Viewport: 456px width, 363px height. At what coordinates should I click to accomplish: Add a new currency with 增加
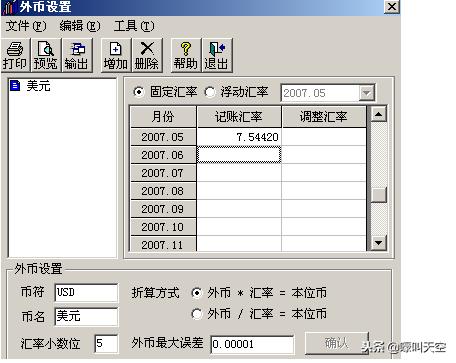pos(116,55)
